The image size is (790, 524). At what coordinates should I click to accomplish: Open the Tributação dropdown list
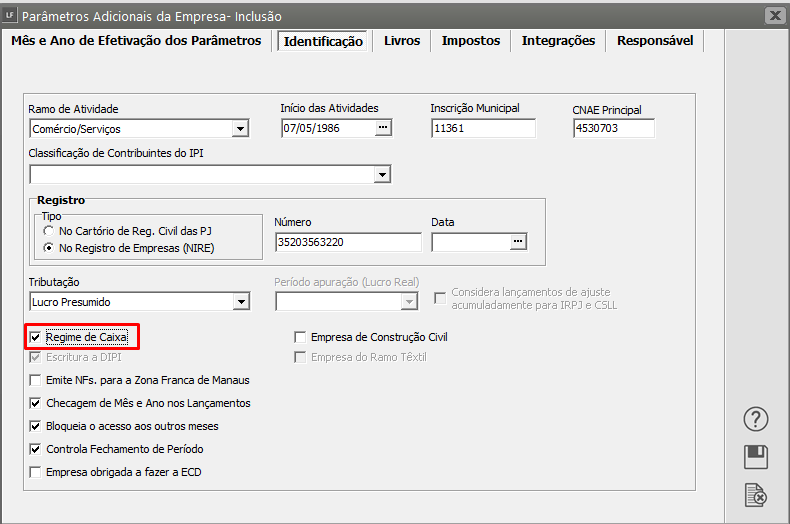(240, 302)
